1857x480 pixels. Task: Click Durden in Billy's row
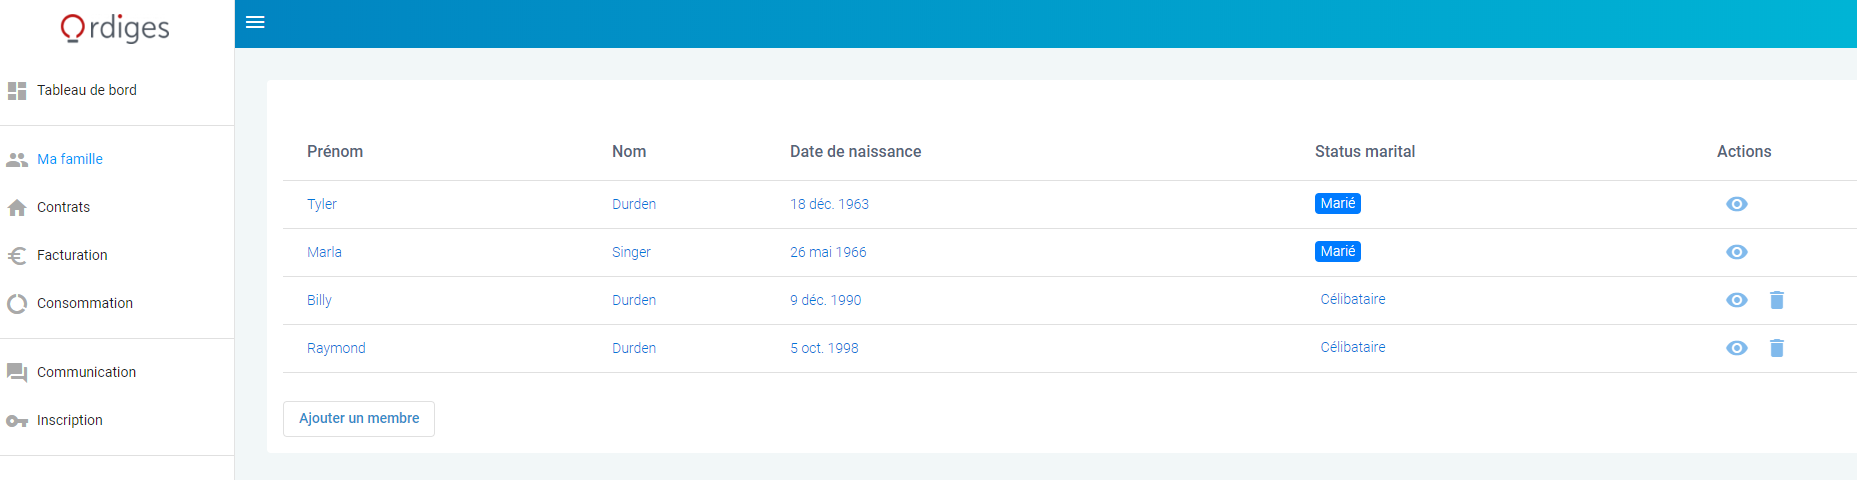[x=634, y=300]
